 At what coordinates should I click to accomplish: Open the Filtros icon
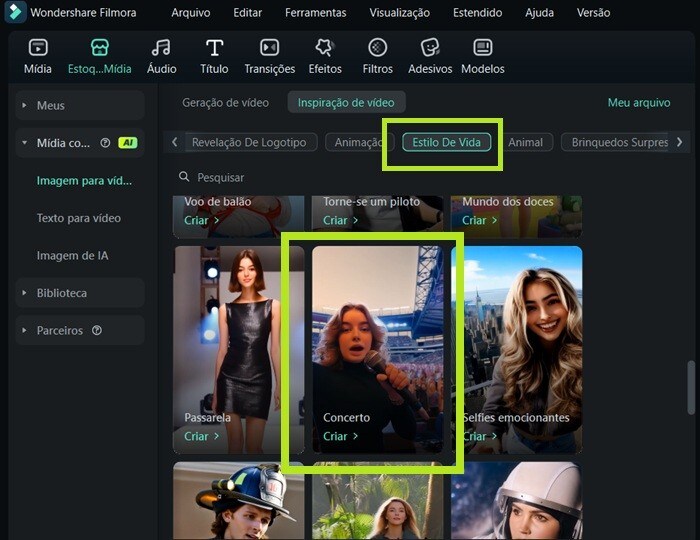pos(377,48)
